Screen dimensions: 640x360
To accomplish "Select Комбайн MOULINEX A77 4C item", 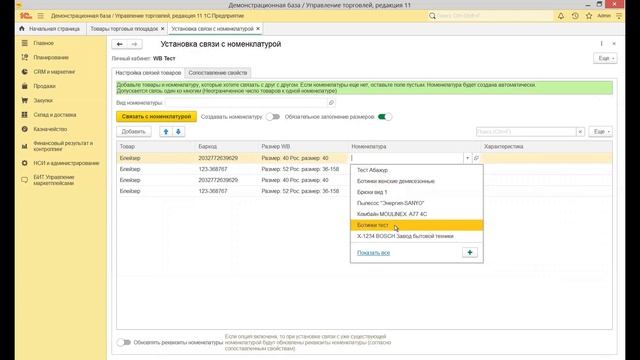I will pos(417,214).
